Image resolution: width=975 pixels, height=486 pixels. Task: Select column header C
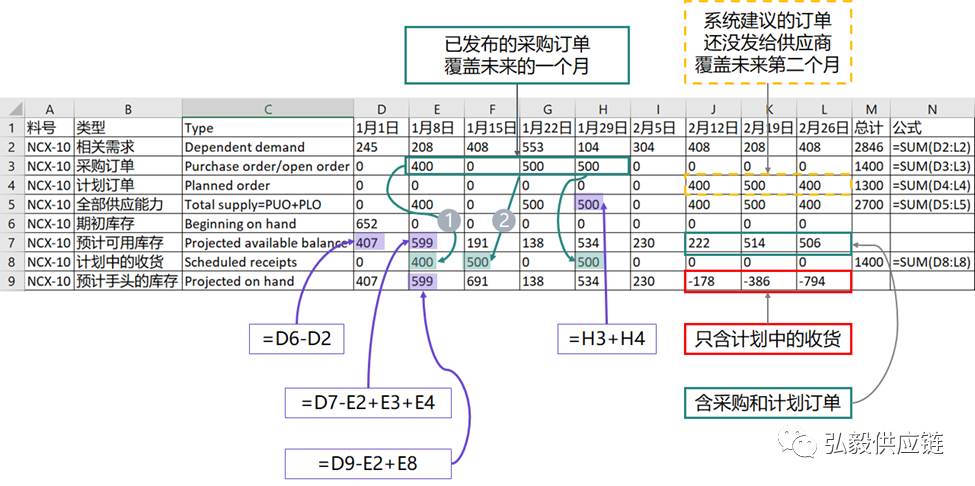coord(268,109)
